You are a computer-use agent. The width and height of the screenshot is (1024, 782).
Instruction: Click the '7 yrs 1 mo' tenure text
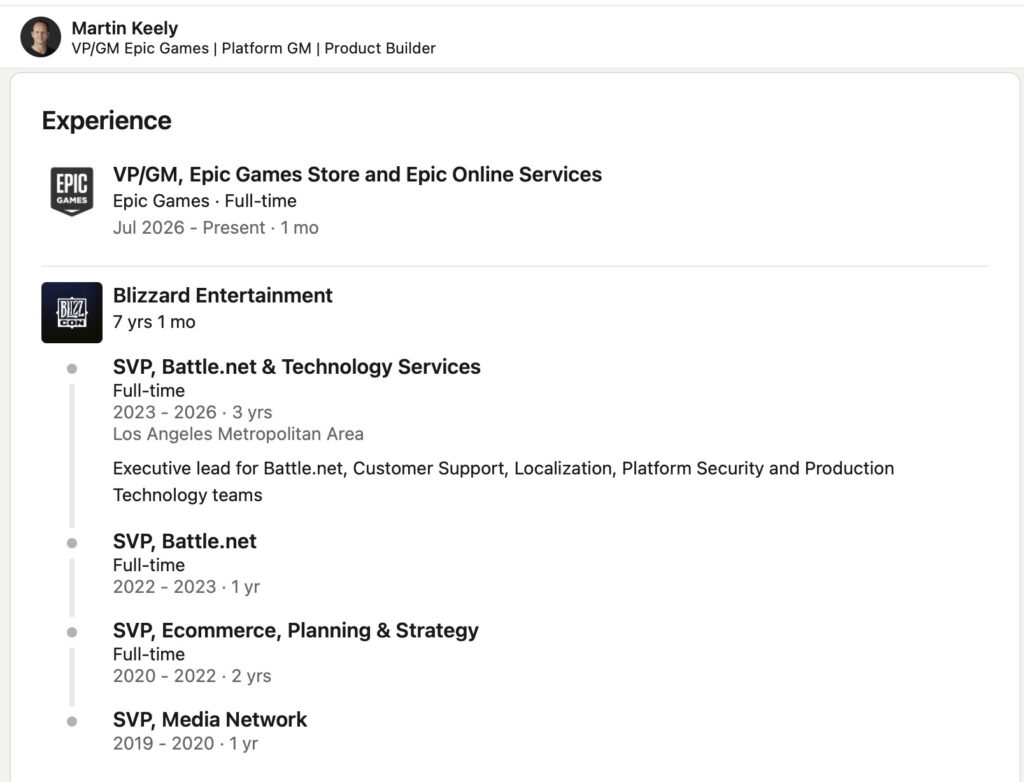[x=154, y=322]
